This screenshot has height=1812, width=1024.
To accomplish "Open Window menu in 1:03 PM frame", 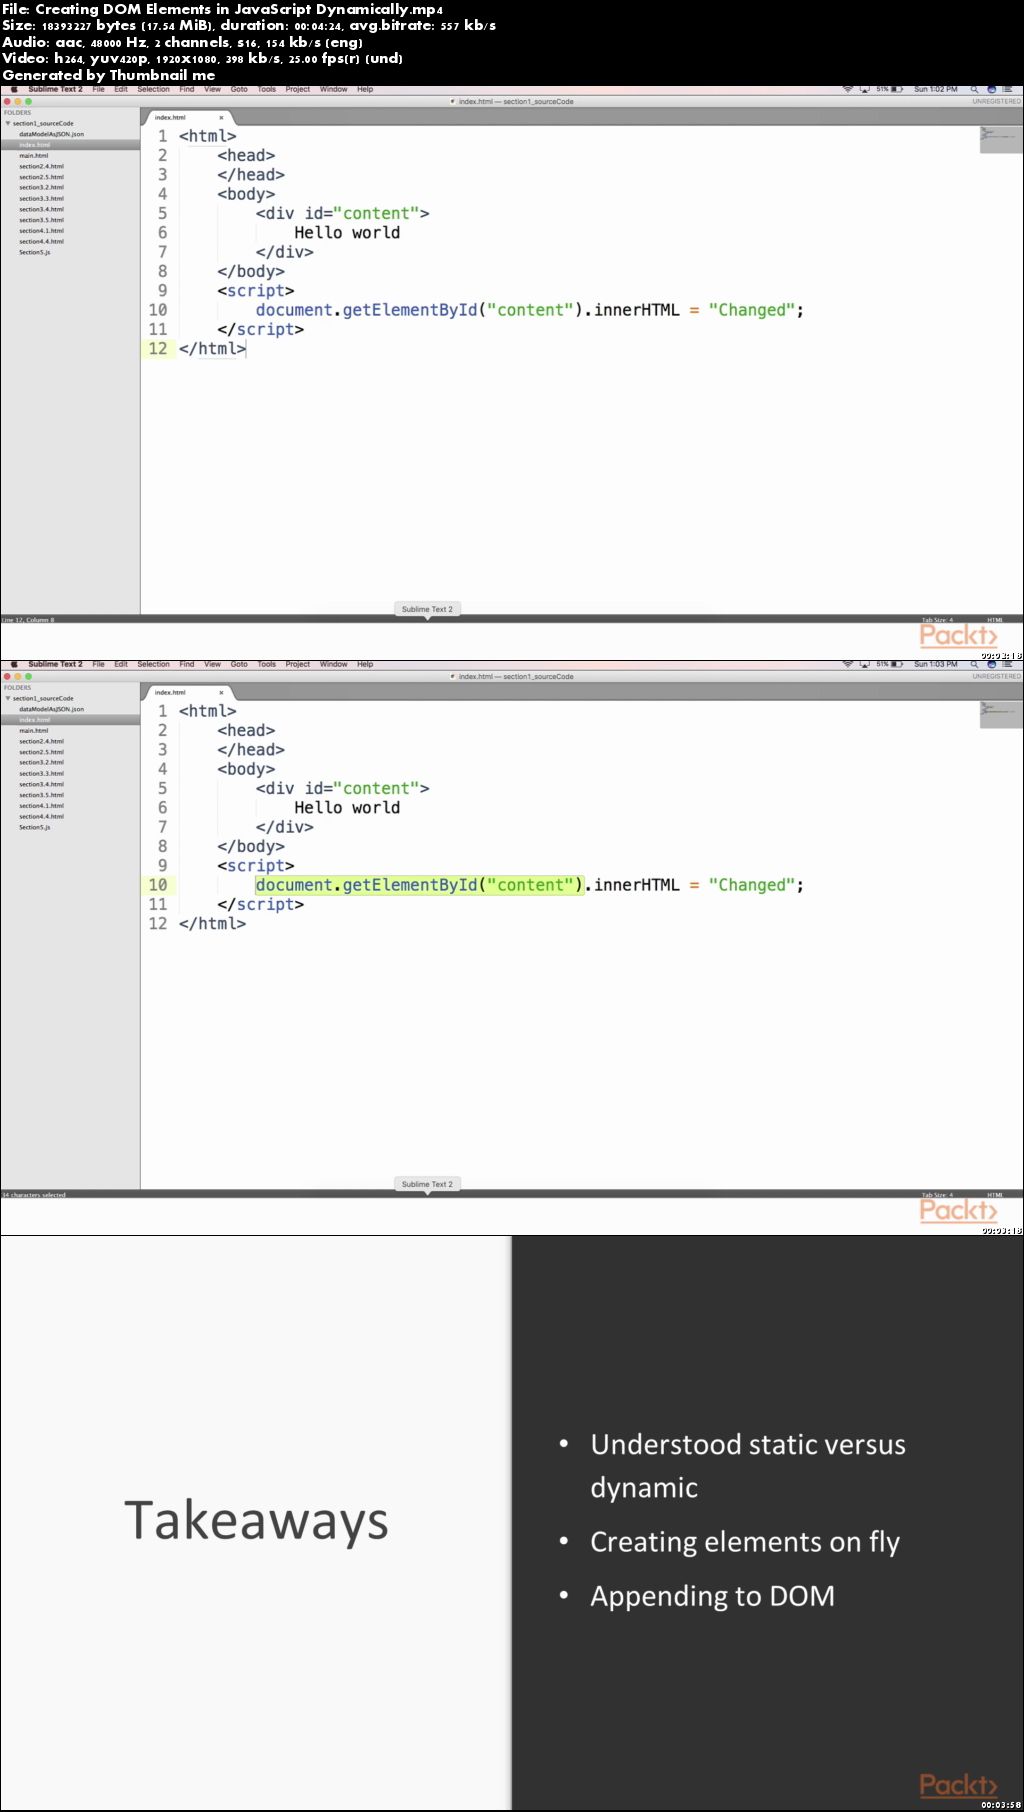I will pos(334,664).
